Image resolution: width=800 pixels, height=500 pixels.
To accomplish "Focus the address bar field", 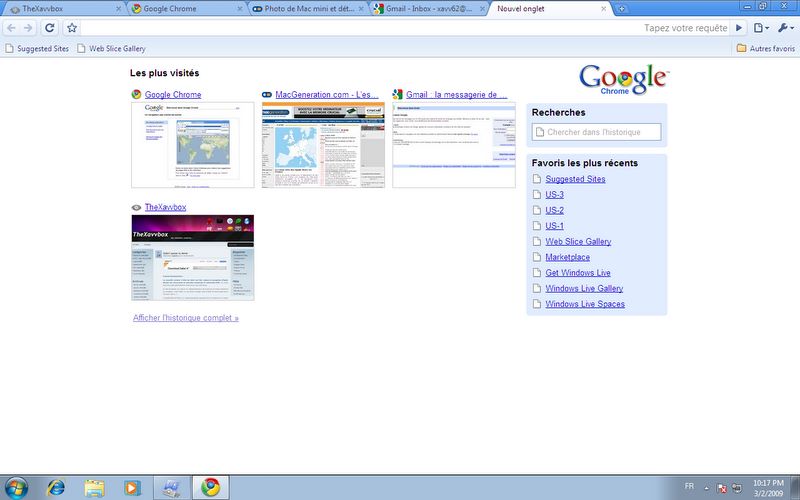I will tap(405, 28).
